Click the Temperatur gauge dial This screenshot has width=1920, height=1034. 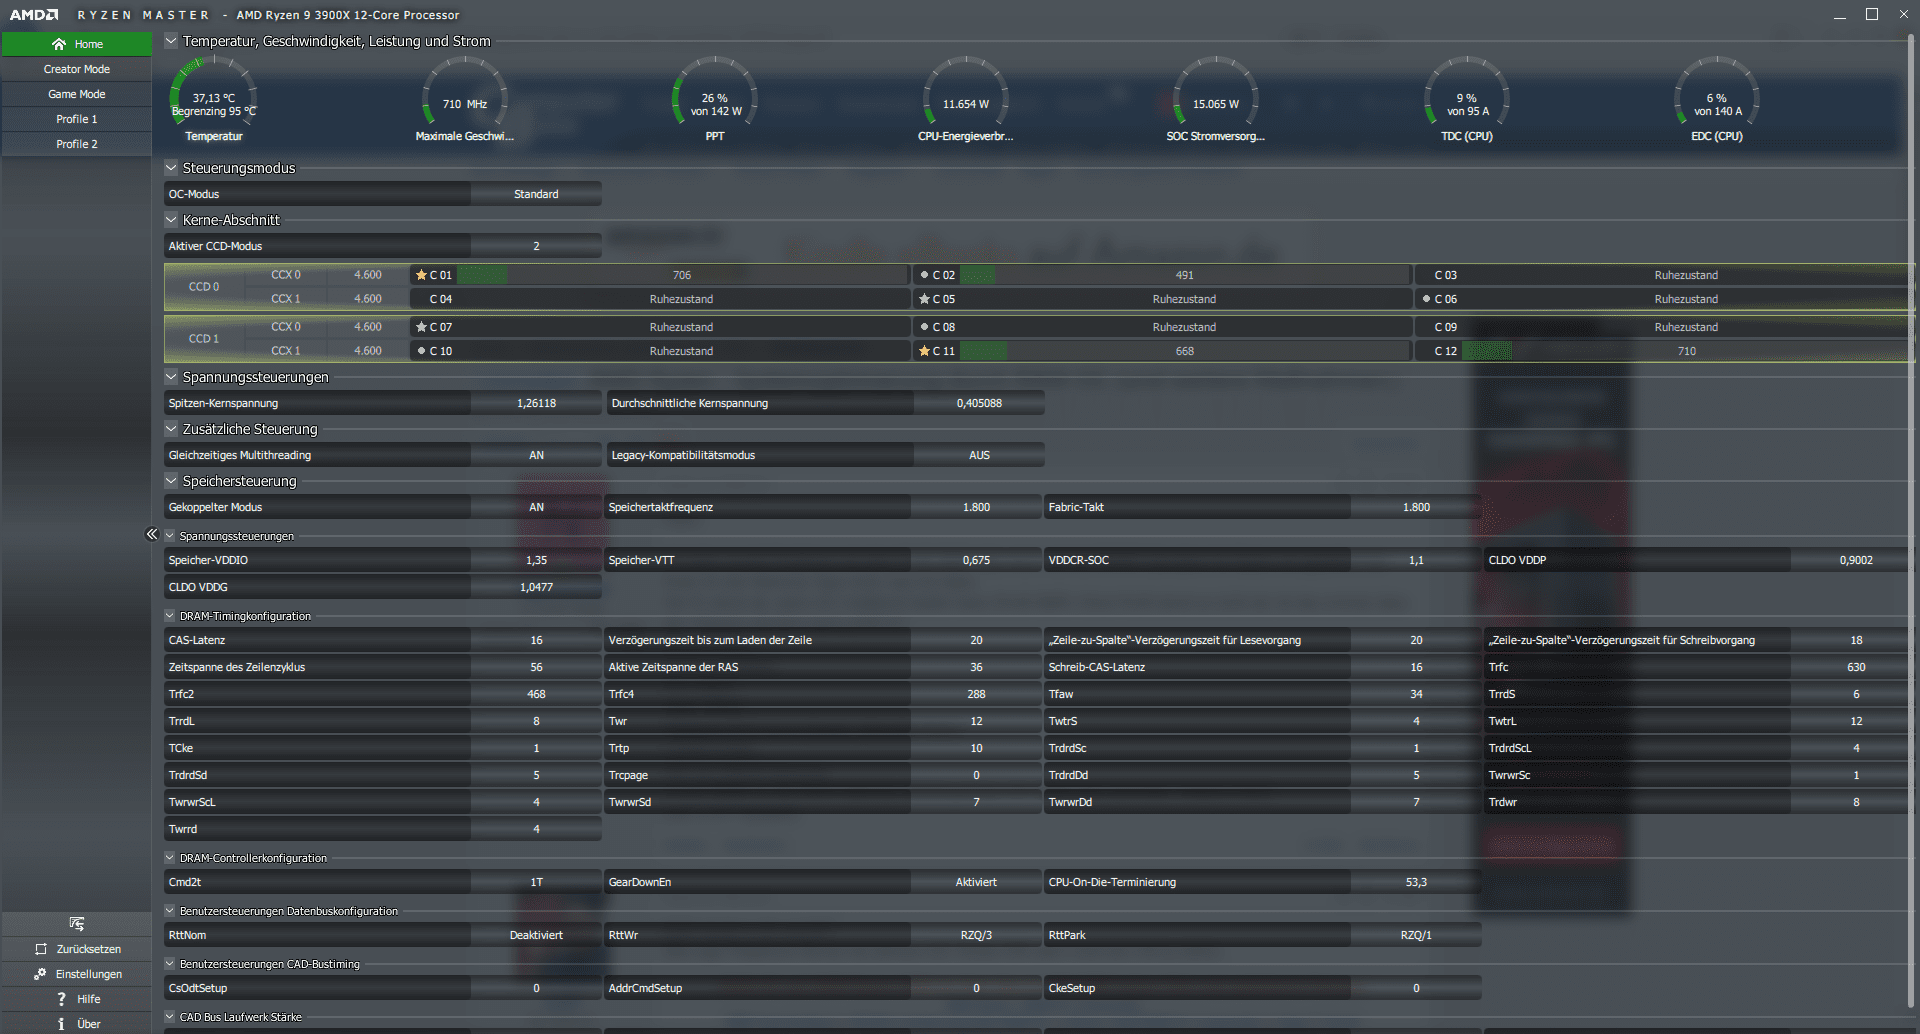click(214, 98)
